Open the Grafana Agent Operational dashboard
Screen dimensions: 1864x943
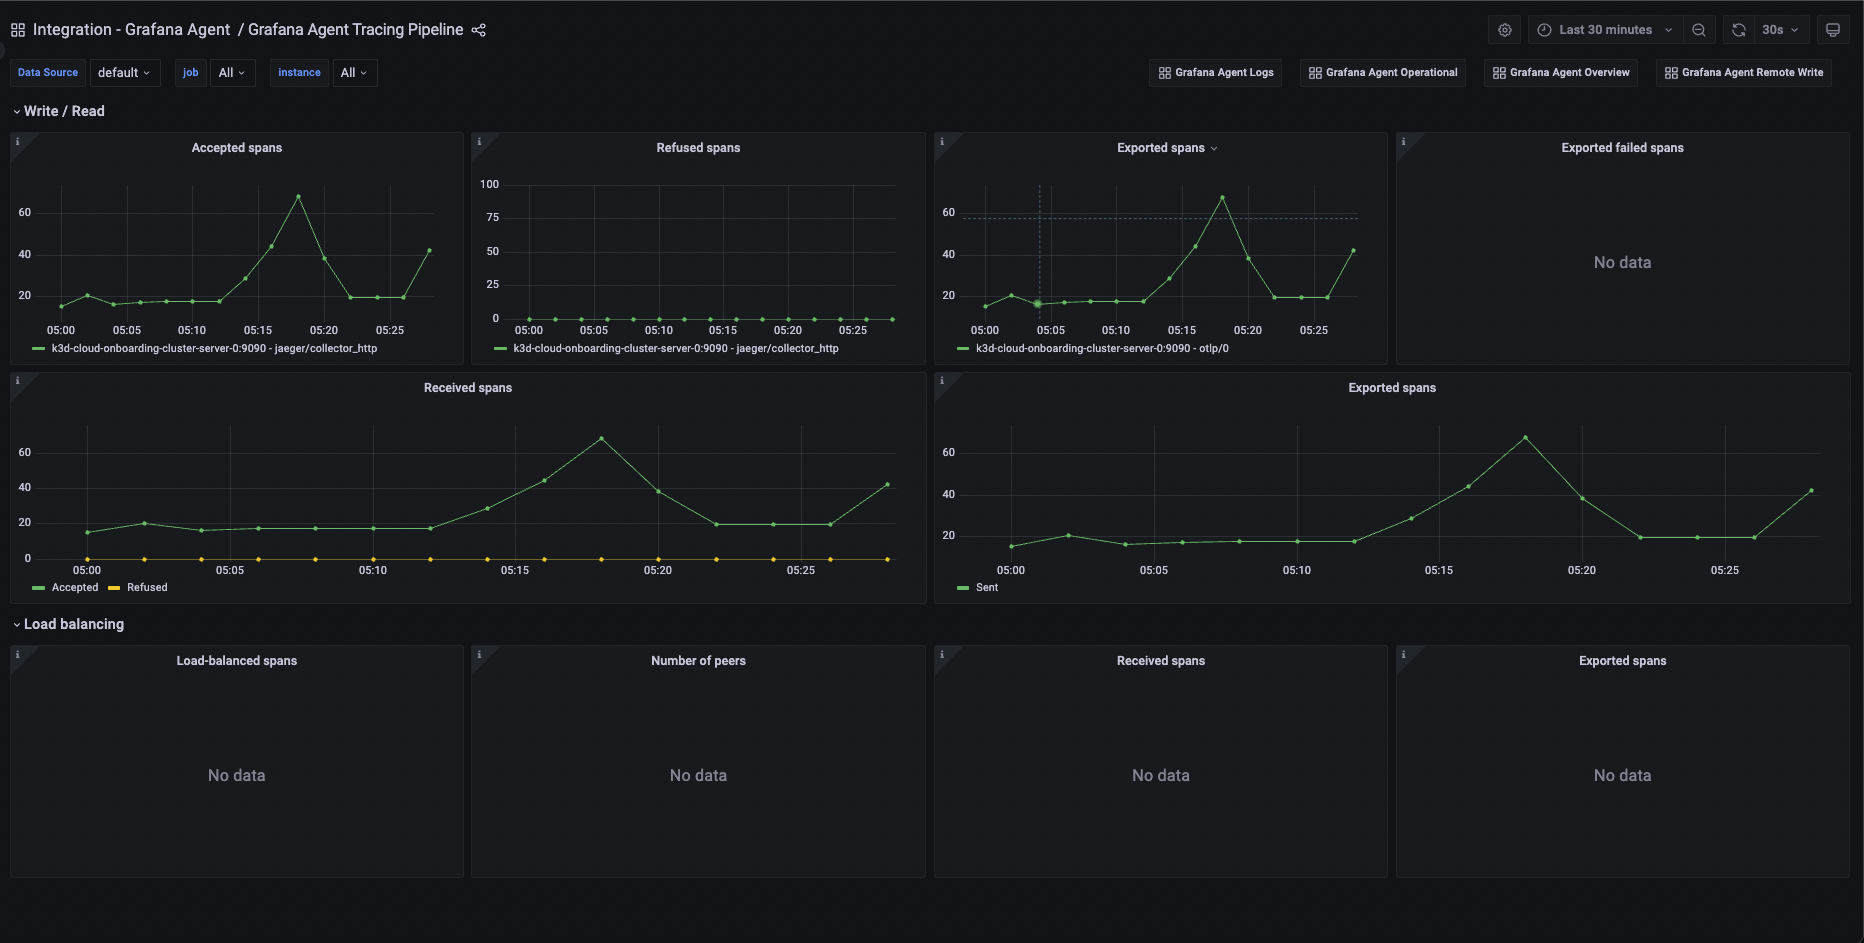(1382, 72)
